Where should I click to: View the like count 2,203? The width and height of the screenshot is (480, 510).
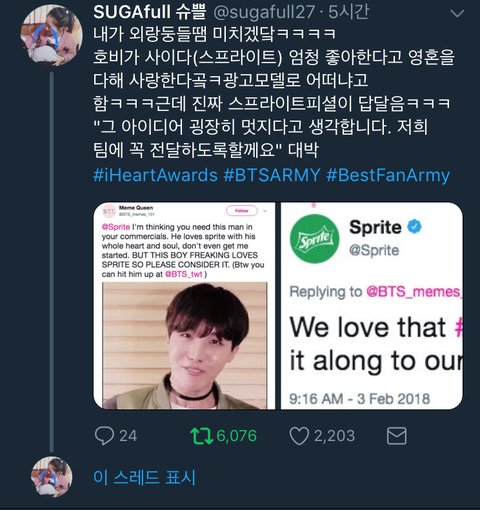[335, 436]
